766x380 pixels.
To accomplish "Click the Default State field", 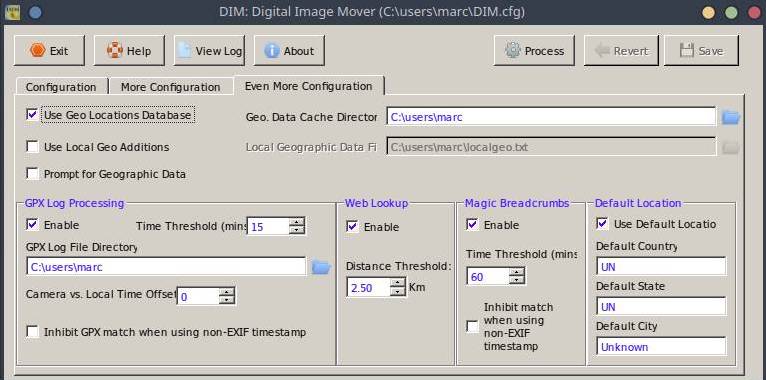I will (x=661, y=307).
